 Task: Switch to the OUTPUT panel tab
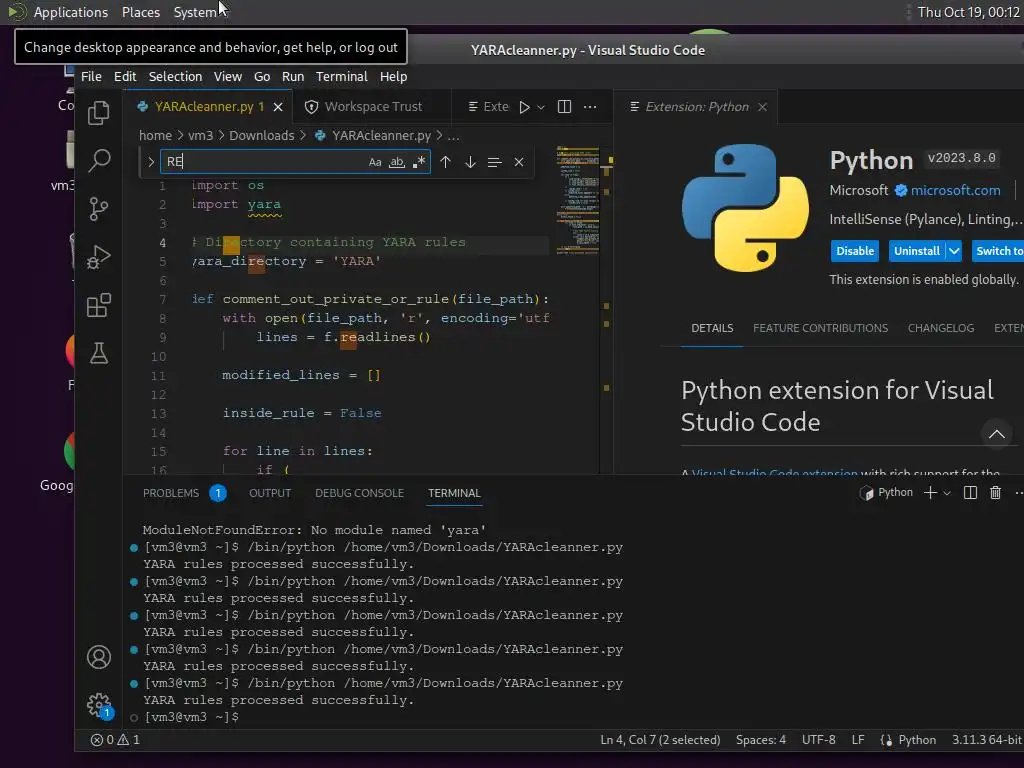pyautogui.click(x=270, y=493)
